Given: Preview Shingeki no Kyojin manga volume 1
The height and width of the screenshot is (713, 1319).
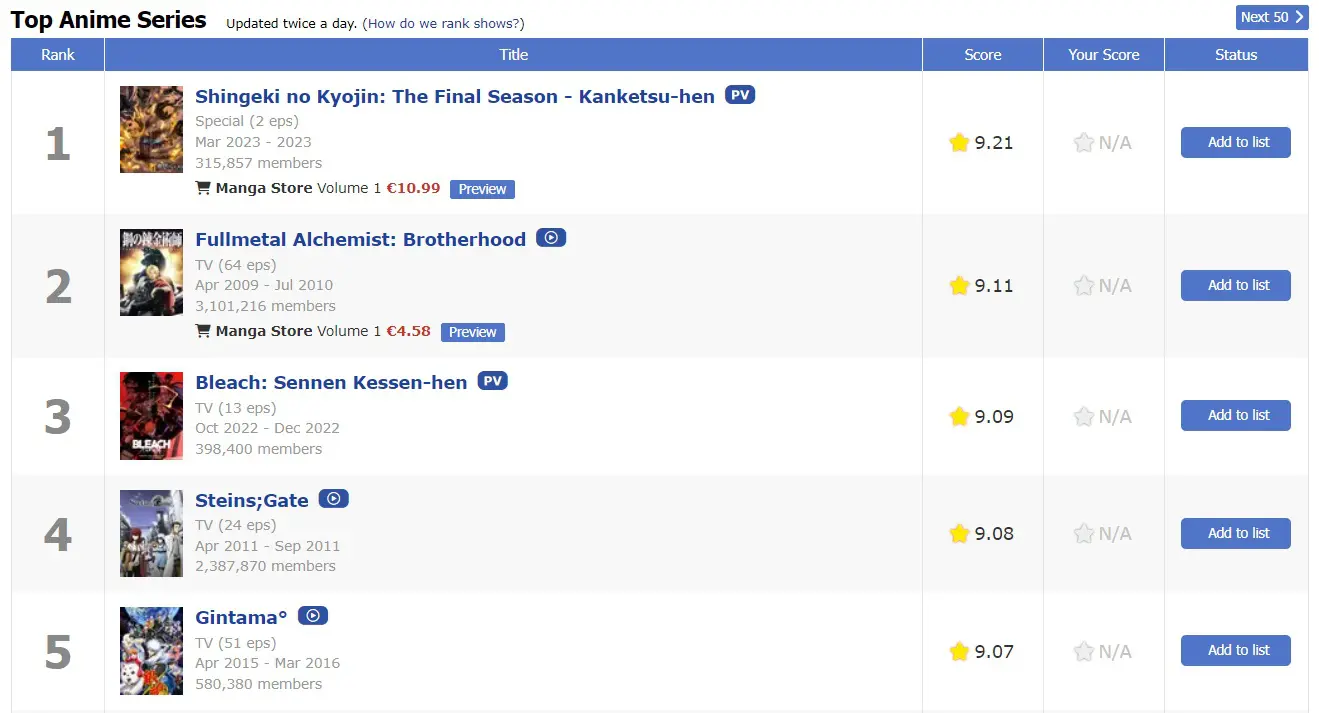Looking at the screenshot, I should tap(482, 189).
